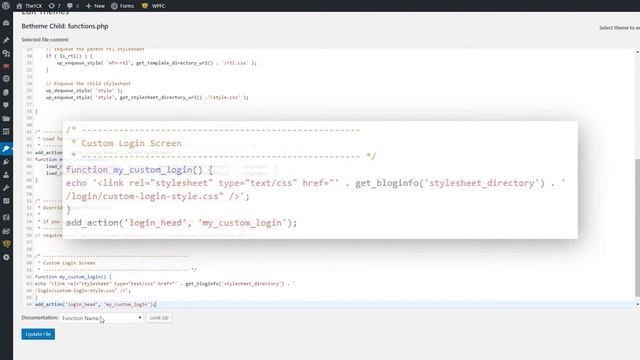Click the Look Up button
Viewport: 640px width, 360px height.
[x=159, y=318]
